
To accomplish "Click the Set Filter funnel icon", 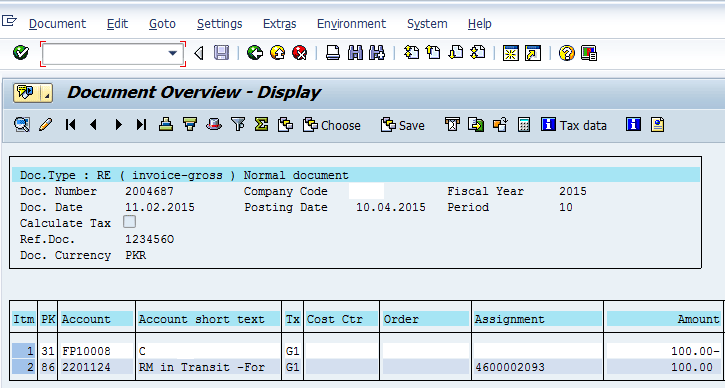I will [x=238, y=124].
